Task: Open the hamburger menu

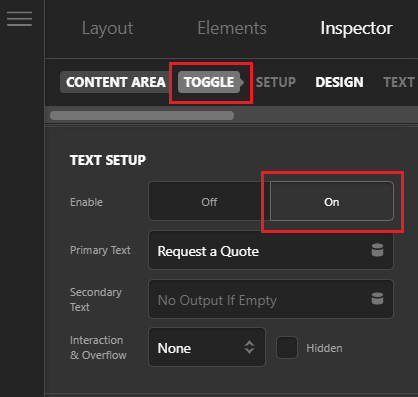Action: click(x=19, y=18)
